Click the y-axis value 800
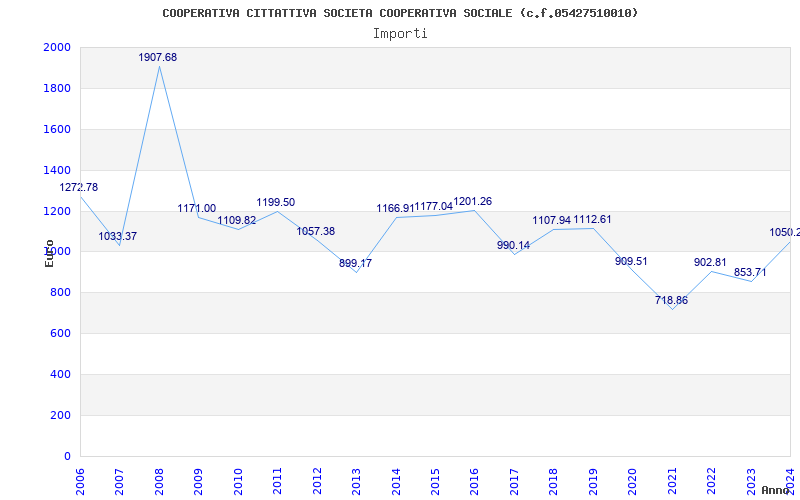800x500 pixels. point(60,292)
